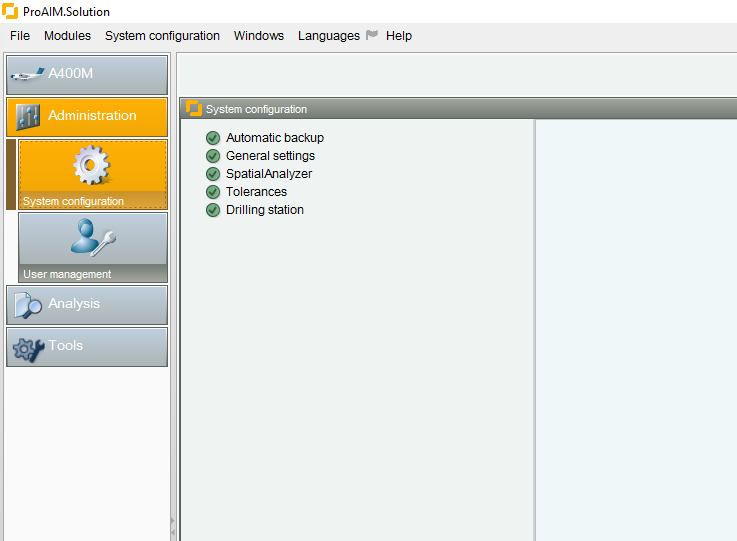Click the System configuration panel header icon
This screenshot has height=541, width=737.
coord(194,108)
